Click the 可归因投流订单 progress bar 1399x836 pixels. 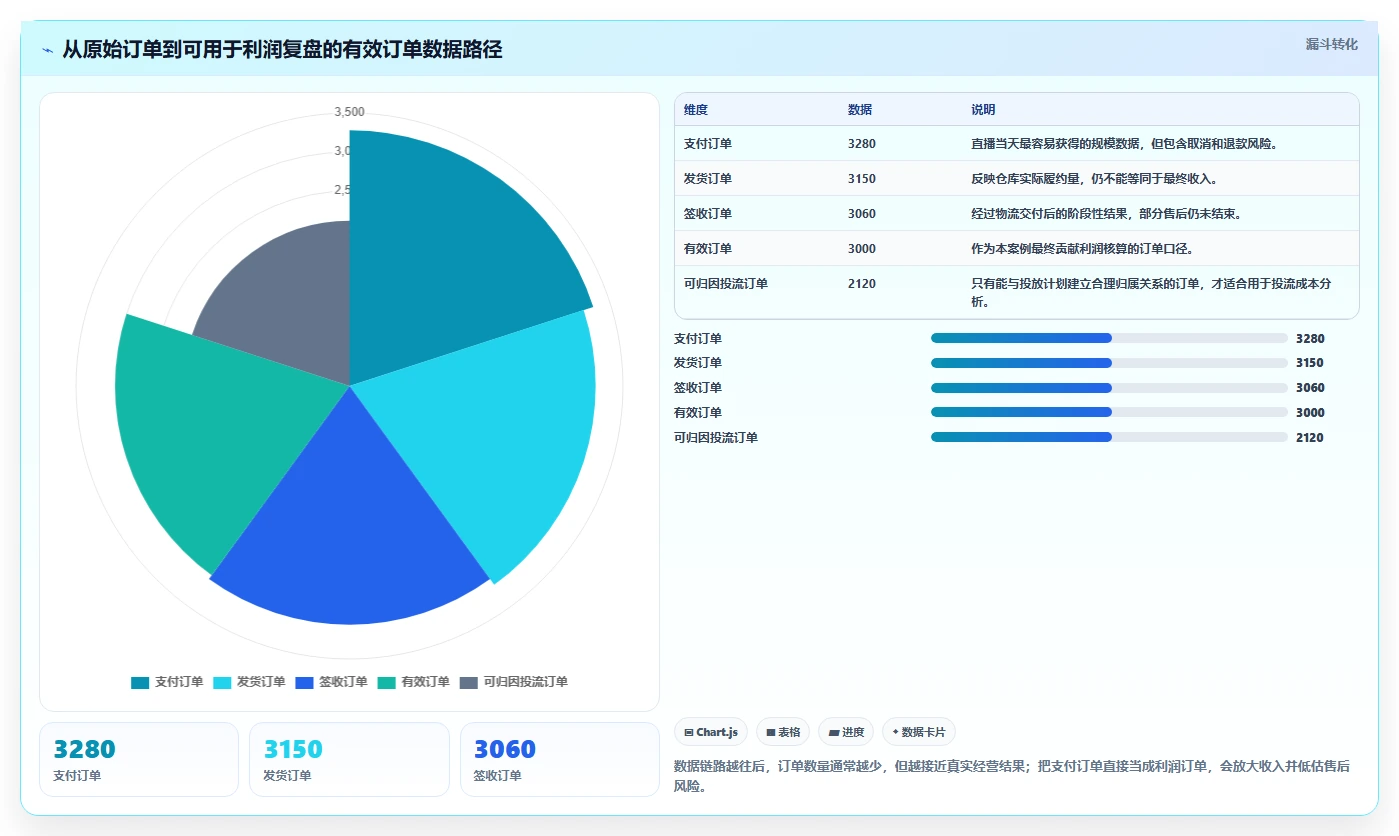[1109, 437]
